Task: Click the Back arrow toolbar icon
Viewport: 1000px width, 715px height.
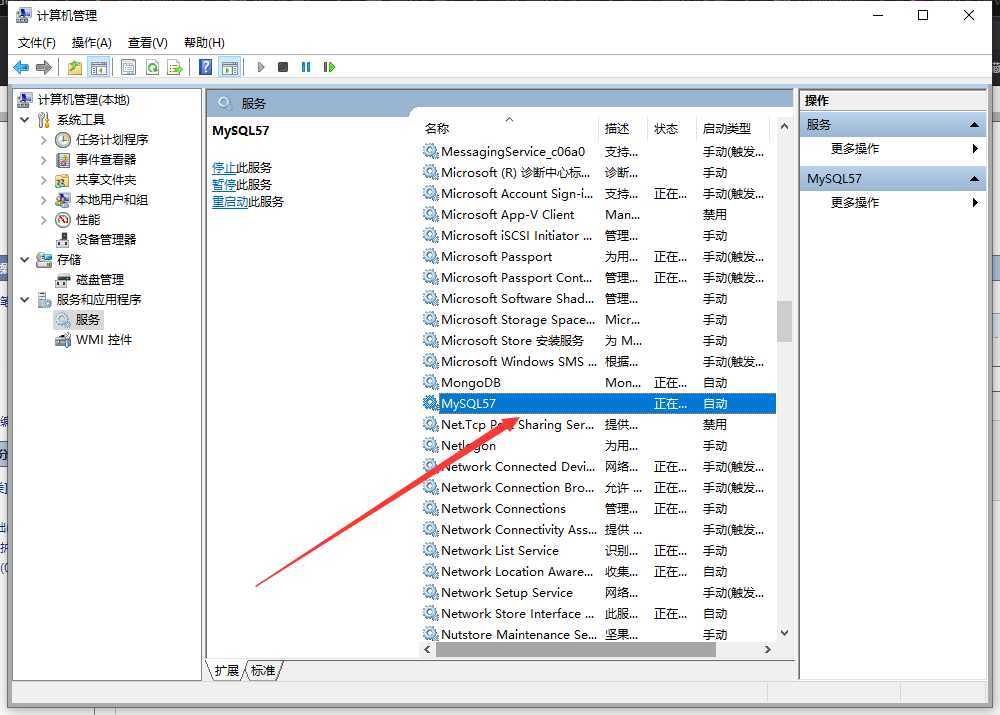Action: point(21,67)
